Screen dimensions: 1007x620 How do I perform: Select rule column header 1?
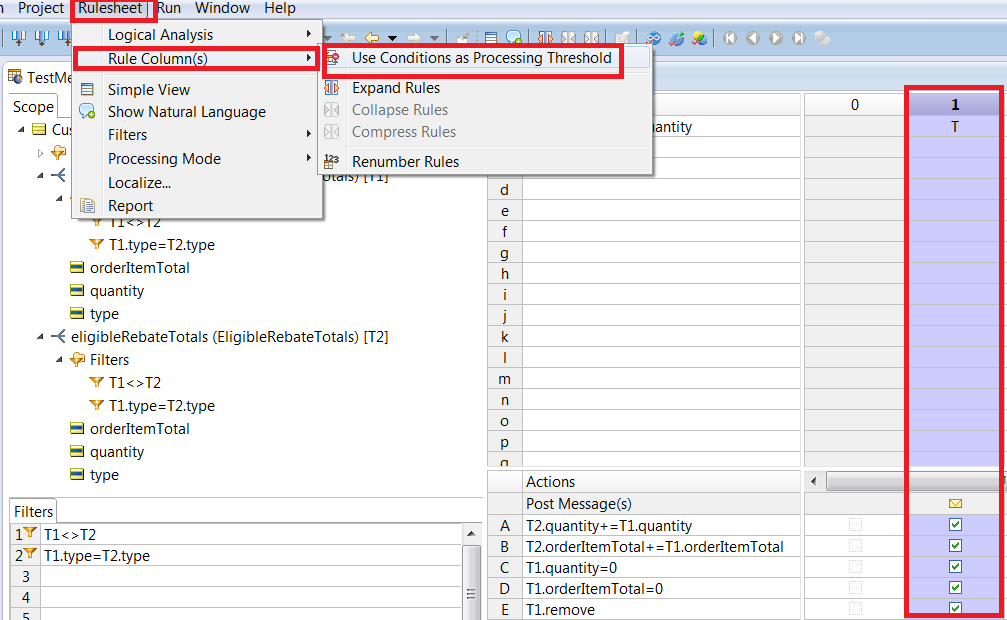coord(955,105)
